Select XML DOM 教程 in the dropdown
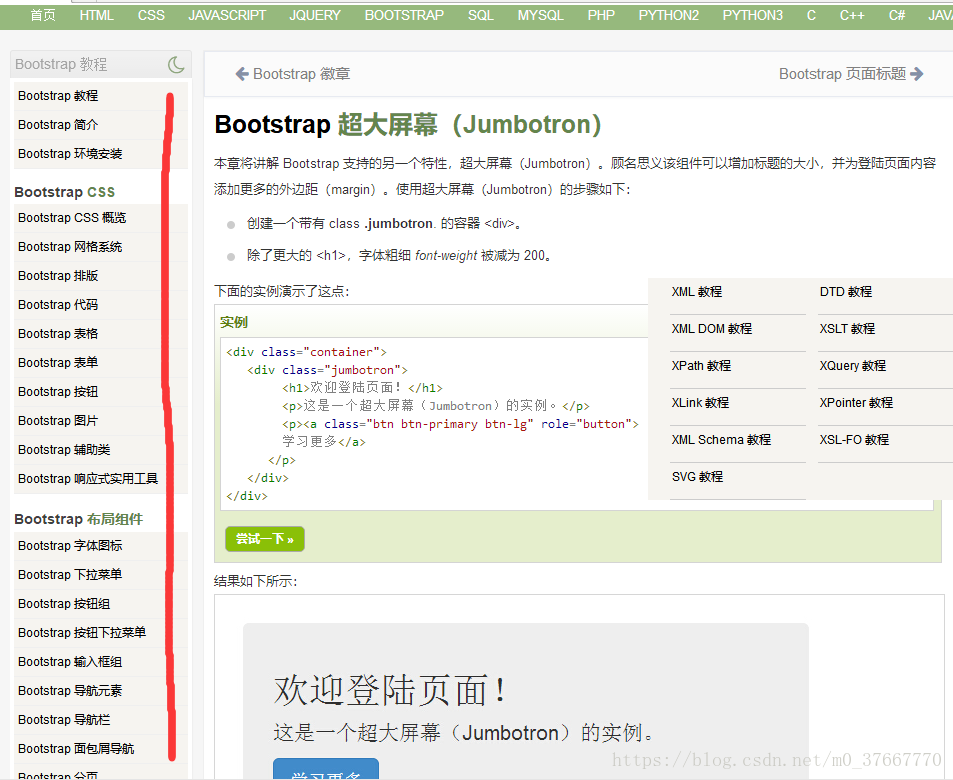Screen dimensions: 953x780 pos(712,329)
